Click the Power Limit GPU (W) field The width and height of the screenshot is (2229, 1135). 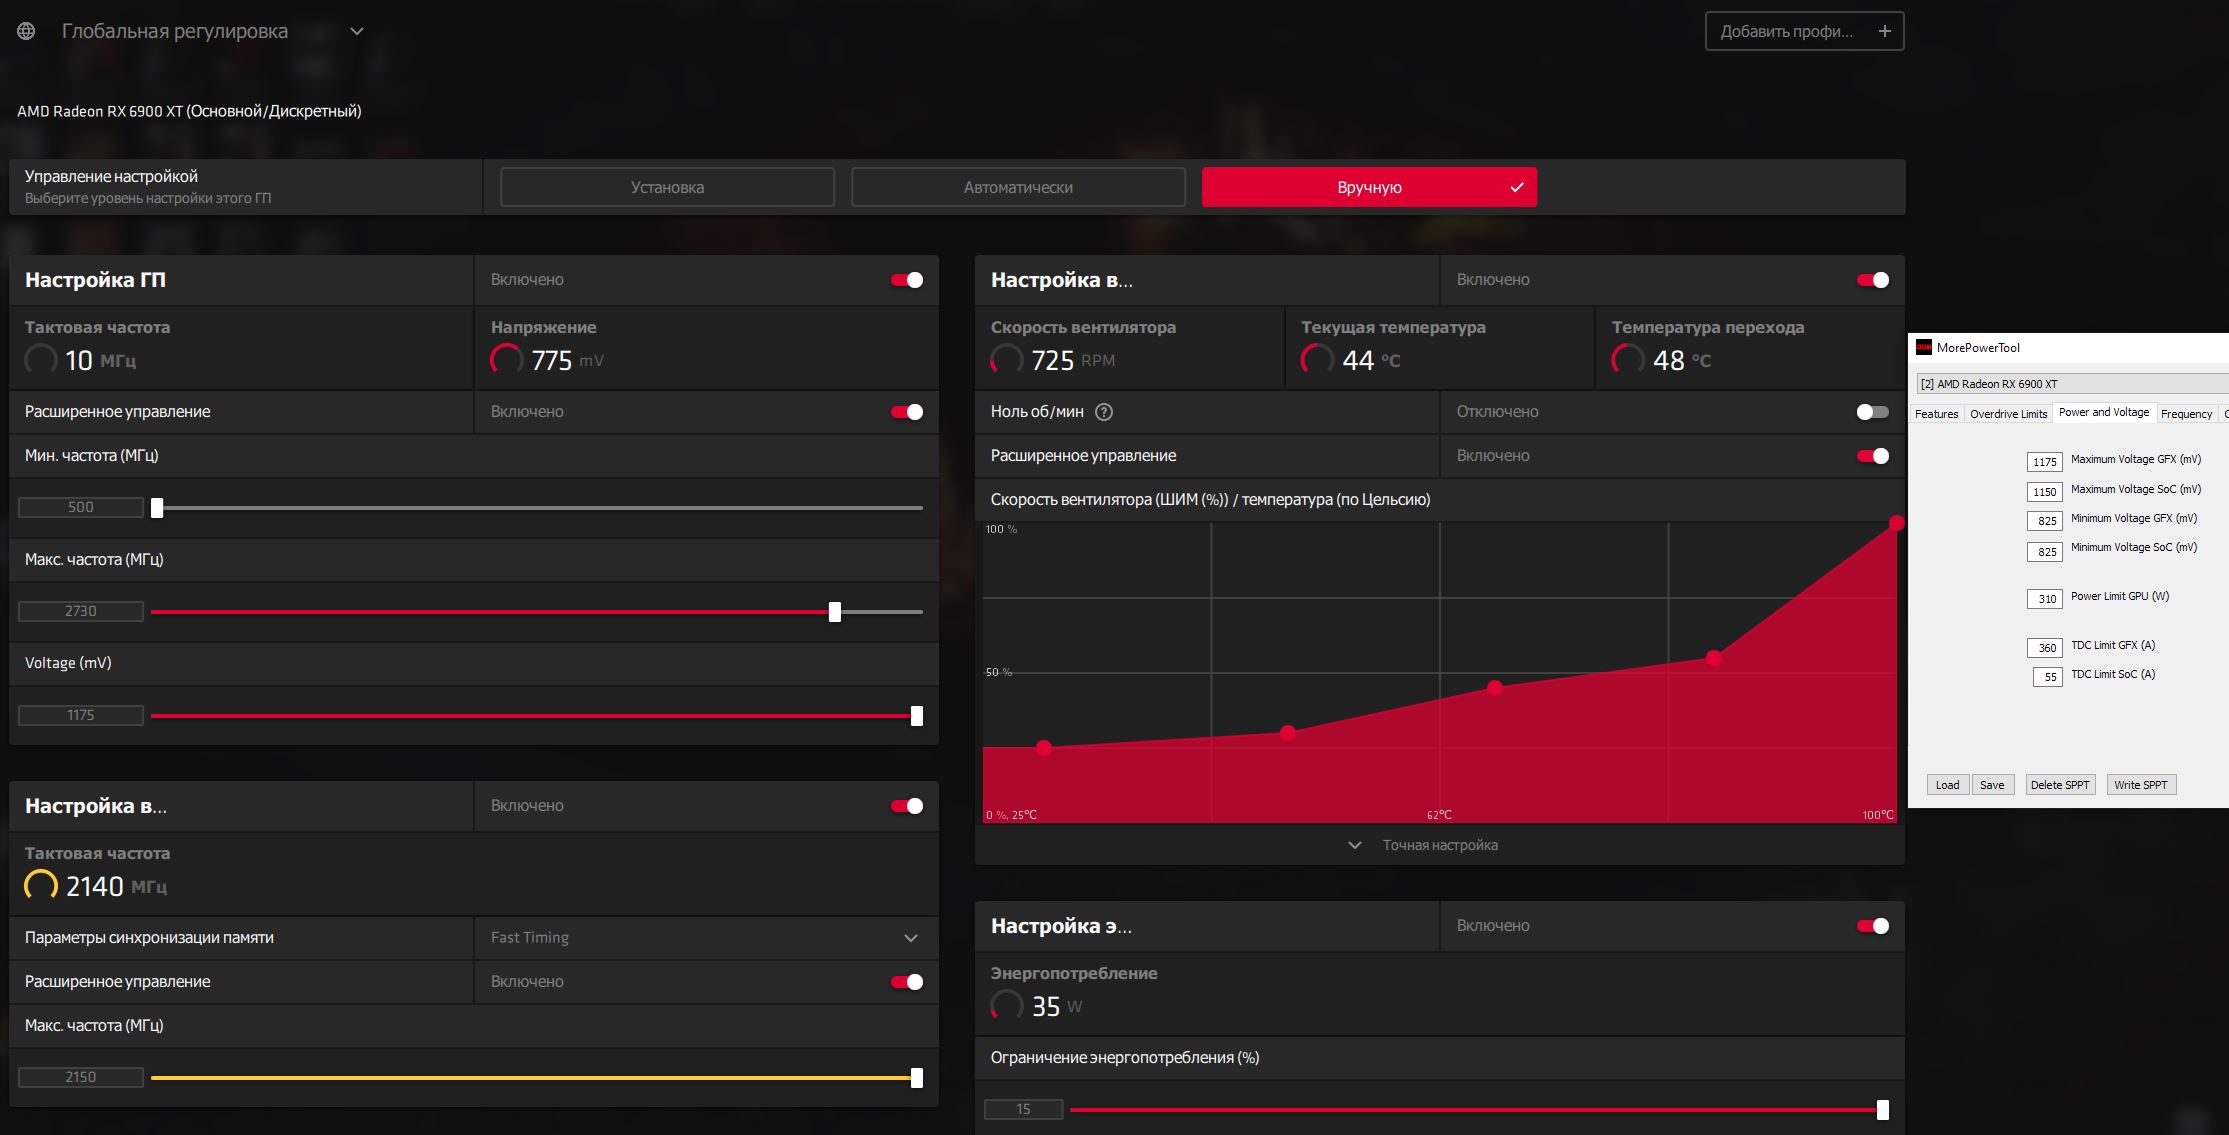click(2045, 599)
